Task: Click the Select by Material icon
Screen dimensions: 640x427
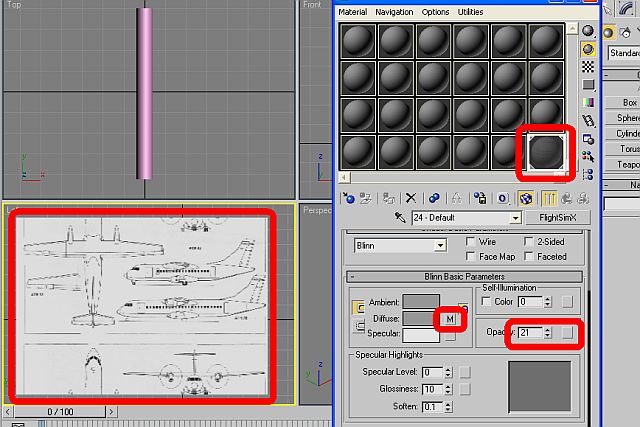Action: point(588,157)
